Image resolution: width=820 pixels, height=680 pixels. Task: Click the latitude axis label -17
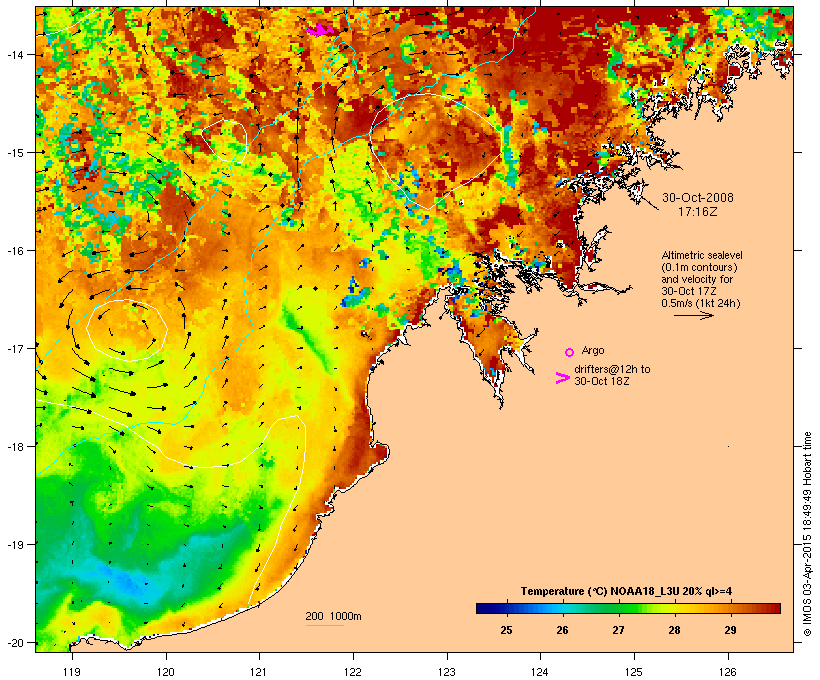coord(15,348)
